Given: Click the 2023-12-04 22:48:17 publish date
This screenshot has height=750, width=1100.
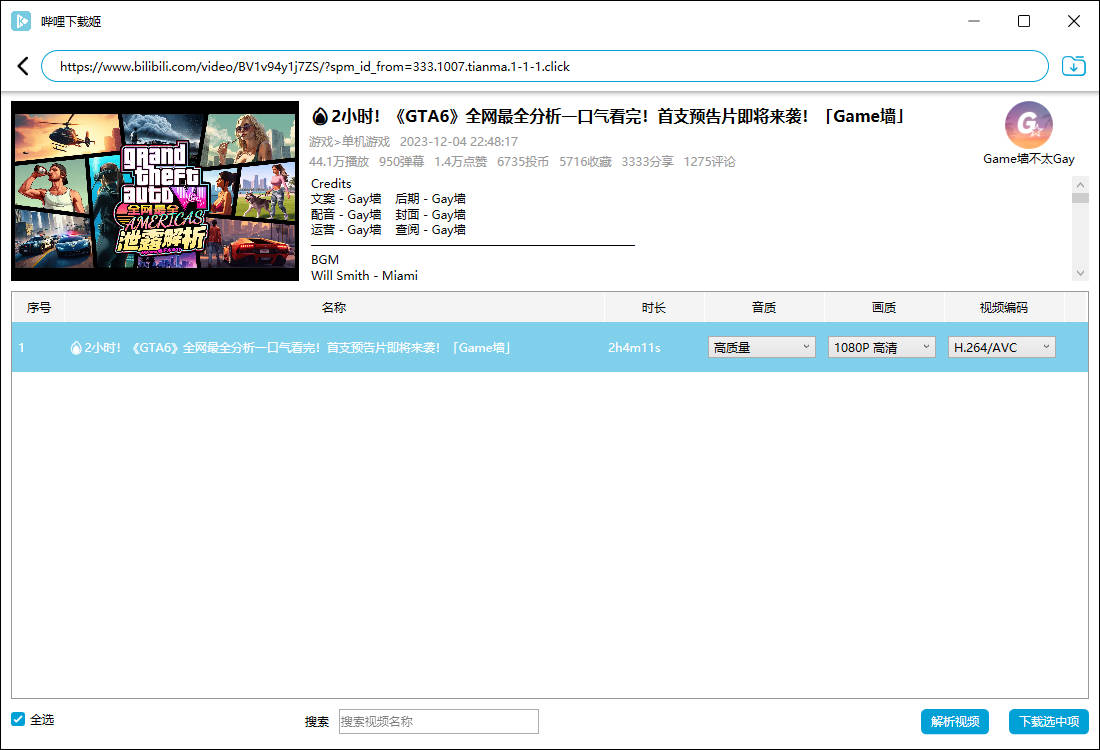Looking at the screenshot, I should (x=459, y=142).
